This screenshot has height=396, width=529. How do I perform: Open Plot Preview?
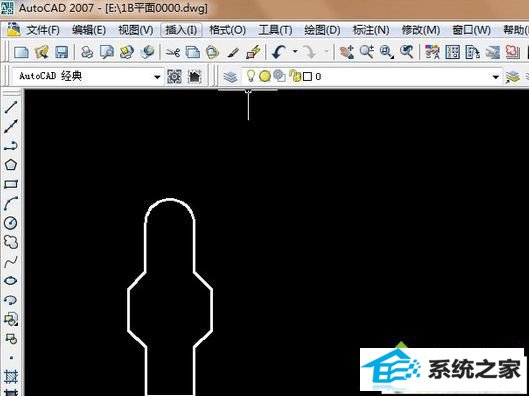[x=107, y=52]
